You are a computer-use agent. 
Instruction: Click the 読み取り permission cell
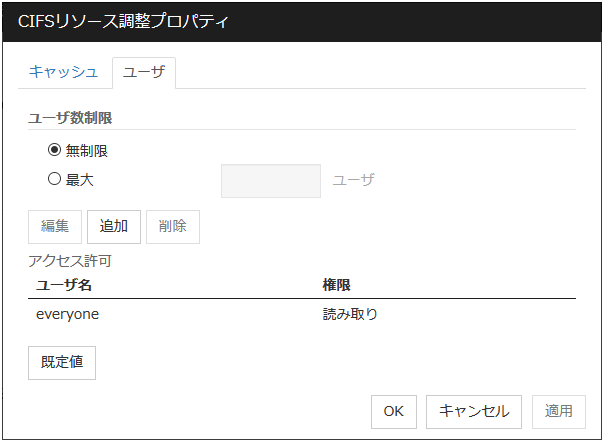349,314
